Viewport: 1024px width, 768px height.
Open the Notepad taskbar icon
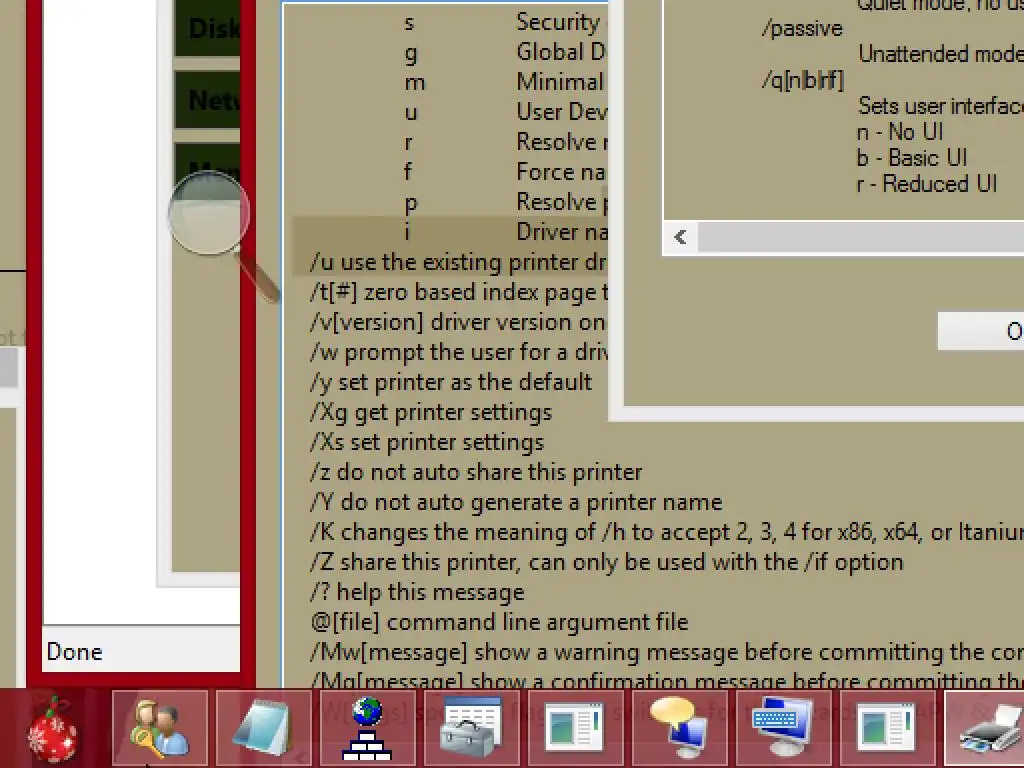coord(263,729)
